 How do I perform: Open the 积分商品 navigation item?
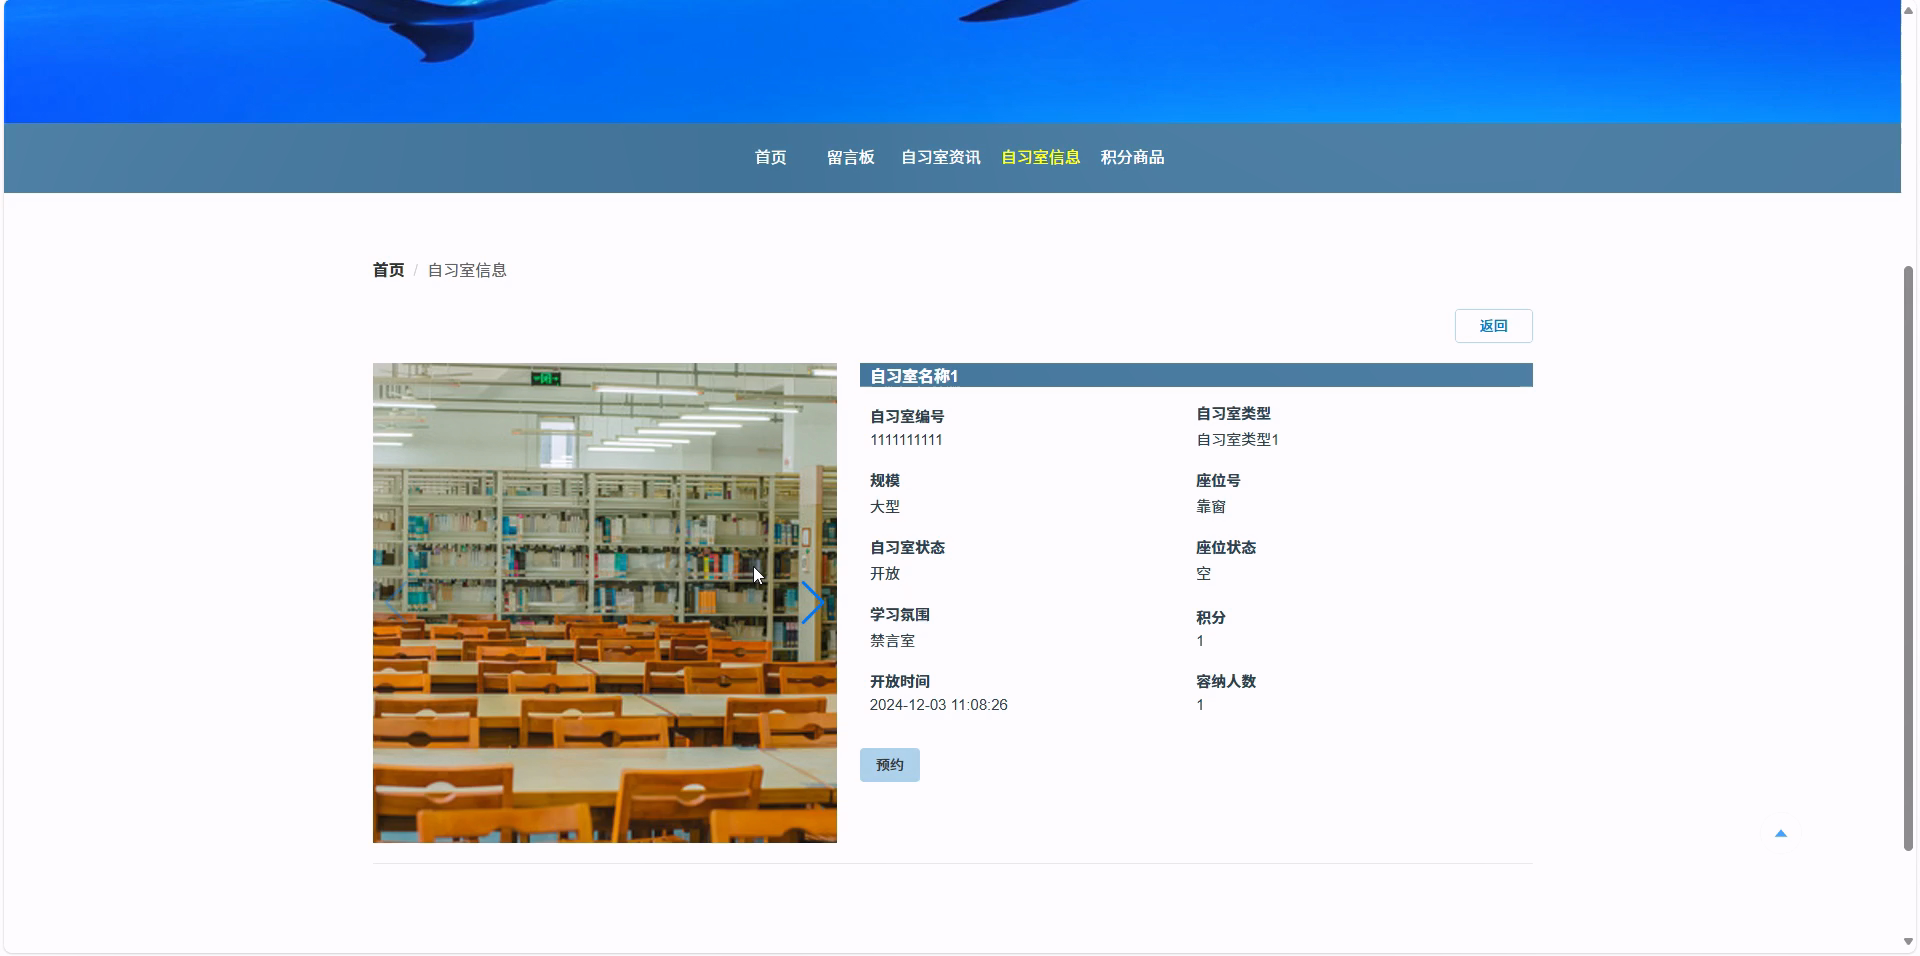[1132, 157]
